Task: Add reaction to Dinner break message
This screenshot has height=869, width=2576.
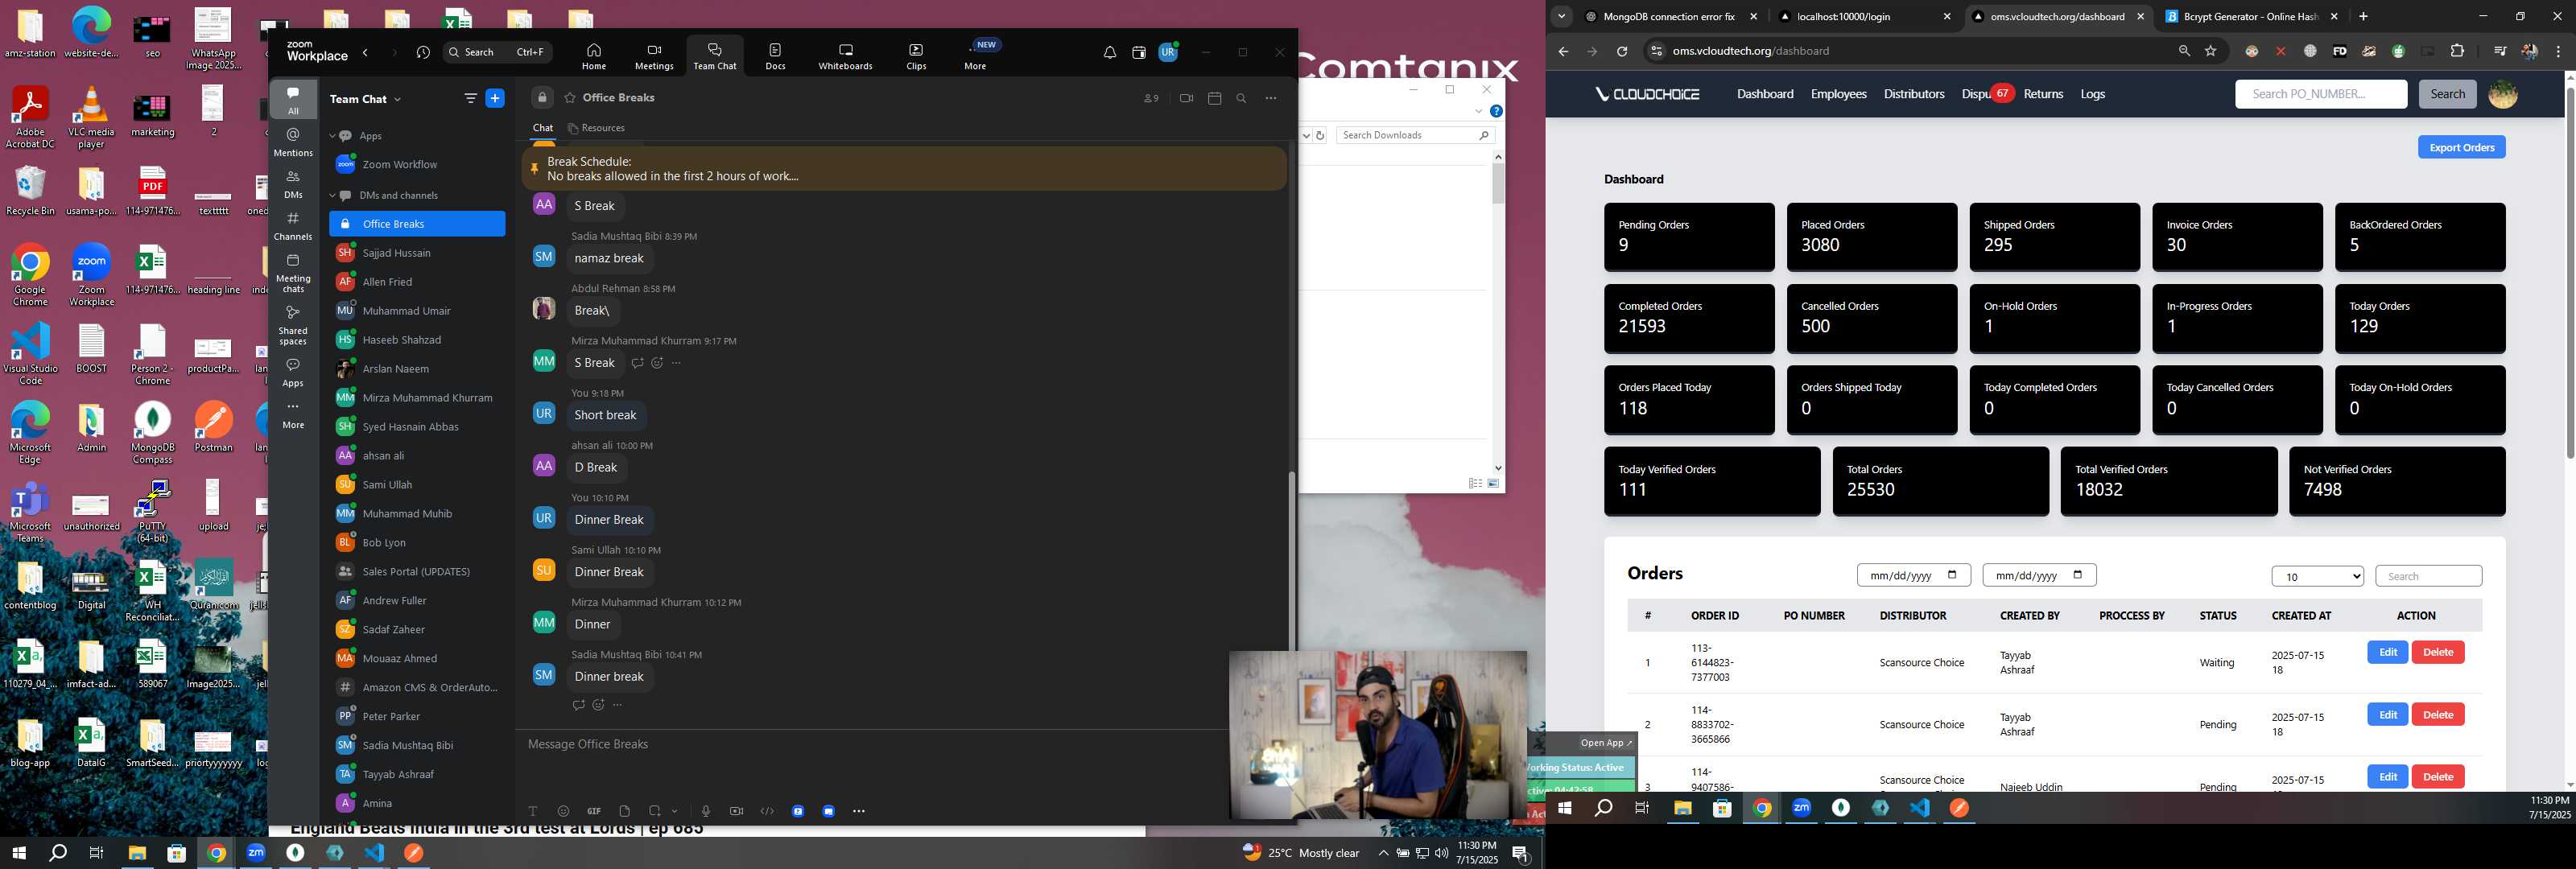Action: tap(598, 705)
